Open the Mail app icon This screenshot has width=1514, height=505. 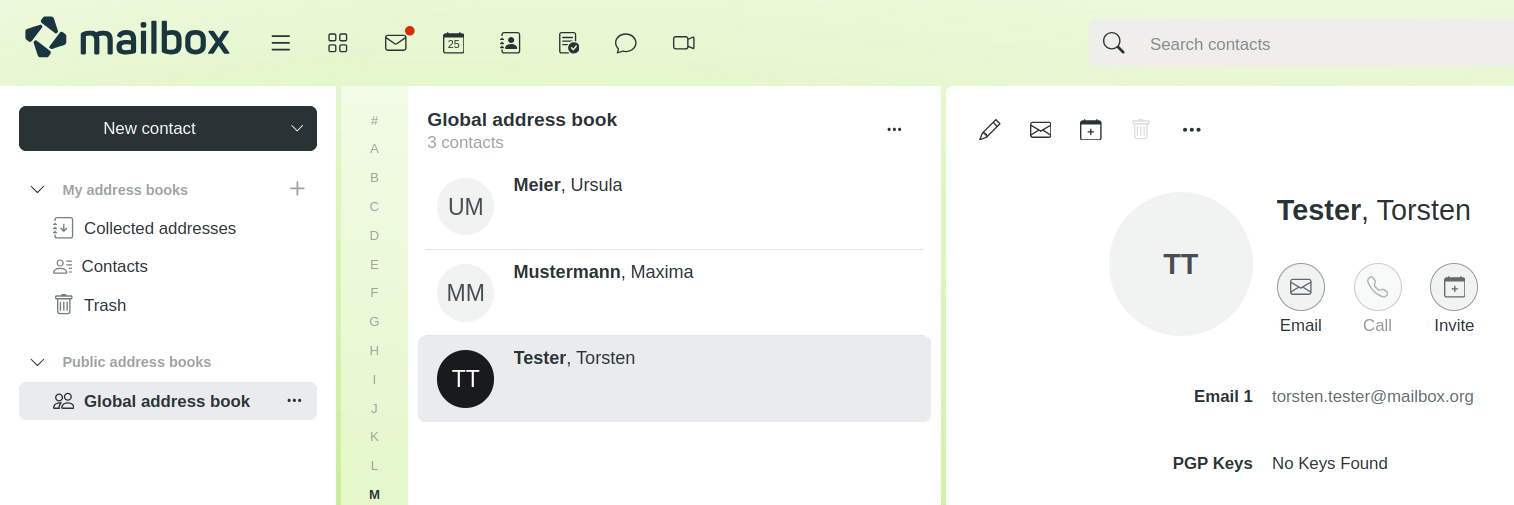tap(396, 43)
